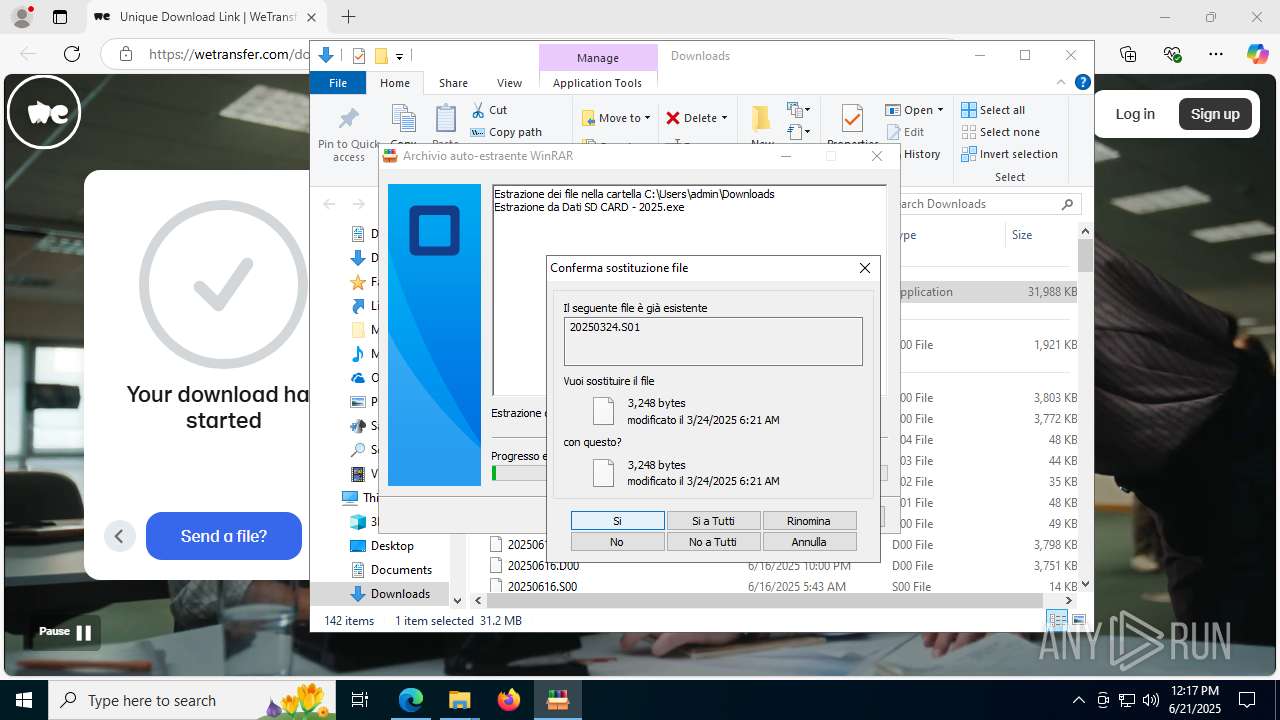The height and width of the screenshot is (720, 1280).
Task: Collapse the Explorer ribbon with the chevron
Action: (1061, 83)
